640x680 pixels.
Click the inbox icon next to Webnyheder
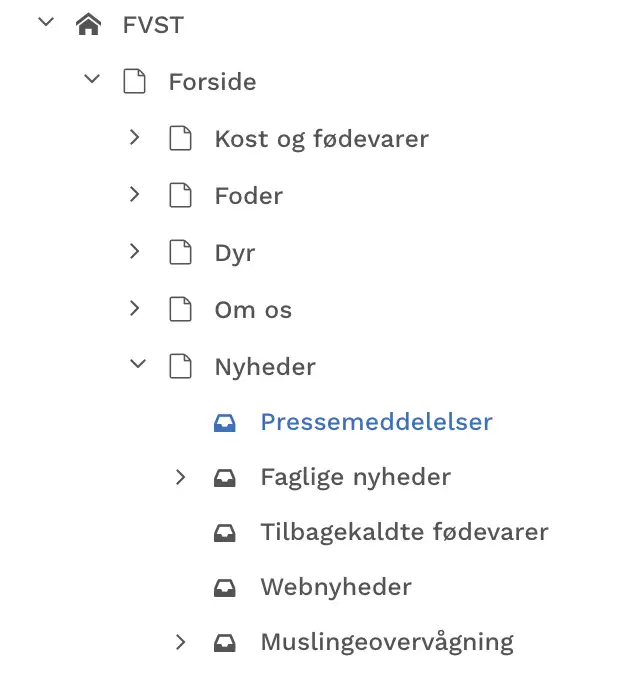pos(226,587)
